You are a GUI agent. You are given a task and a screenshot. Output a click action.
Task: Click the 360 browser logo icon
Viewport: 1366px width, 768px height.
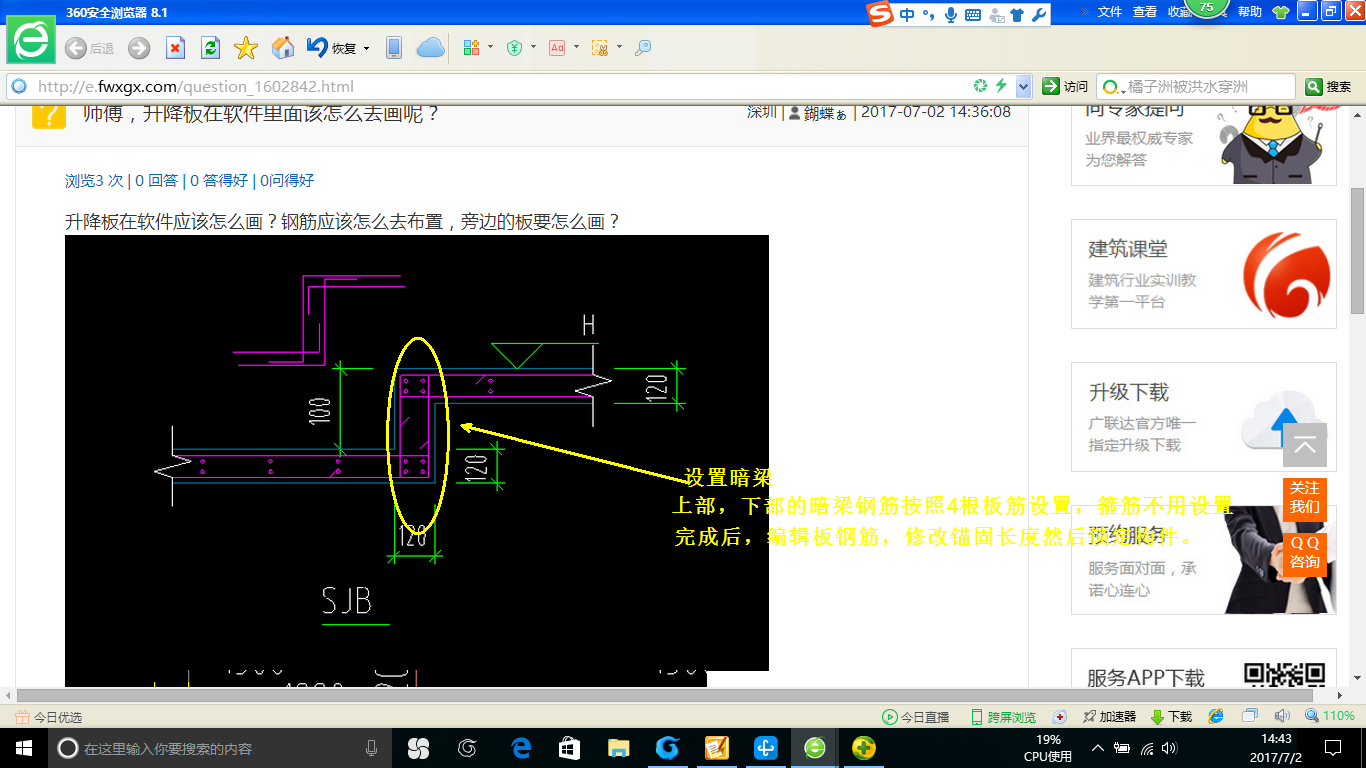point(31,40)
